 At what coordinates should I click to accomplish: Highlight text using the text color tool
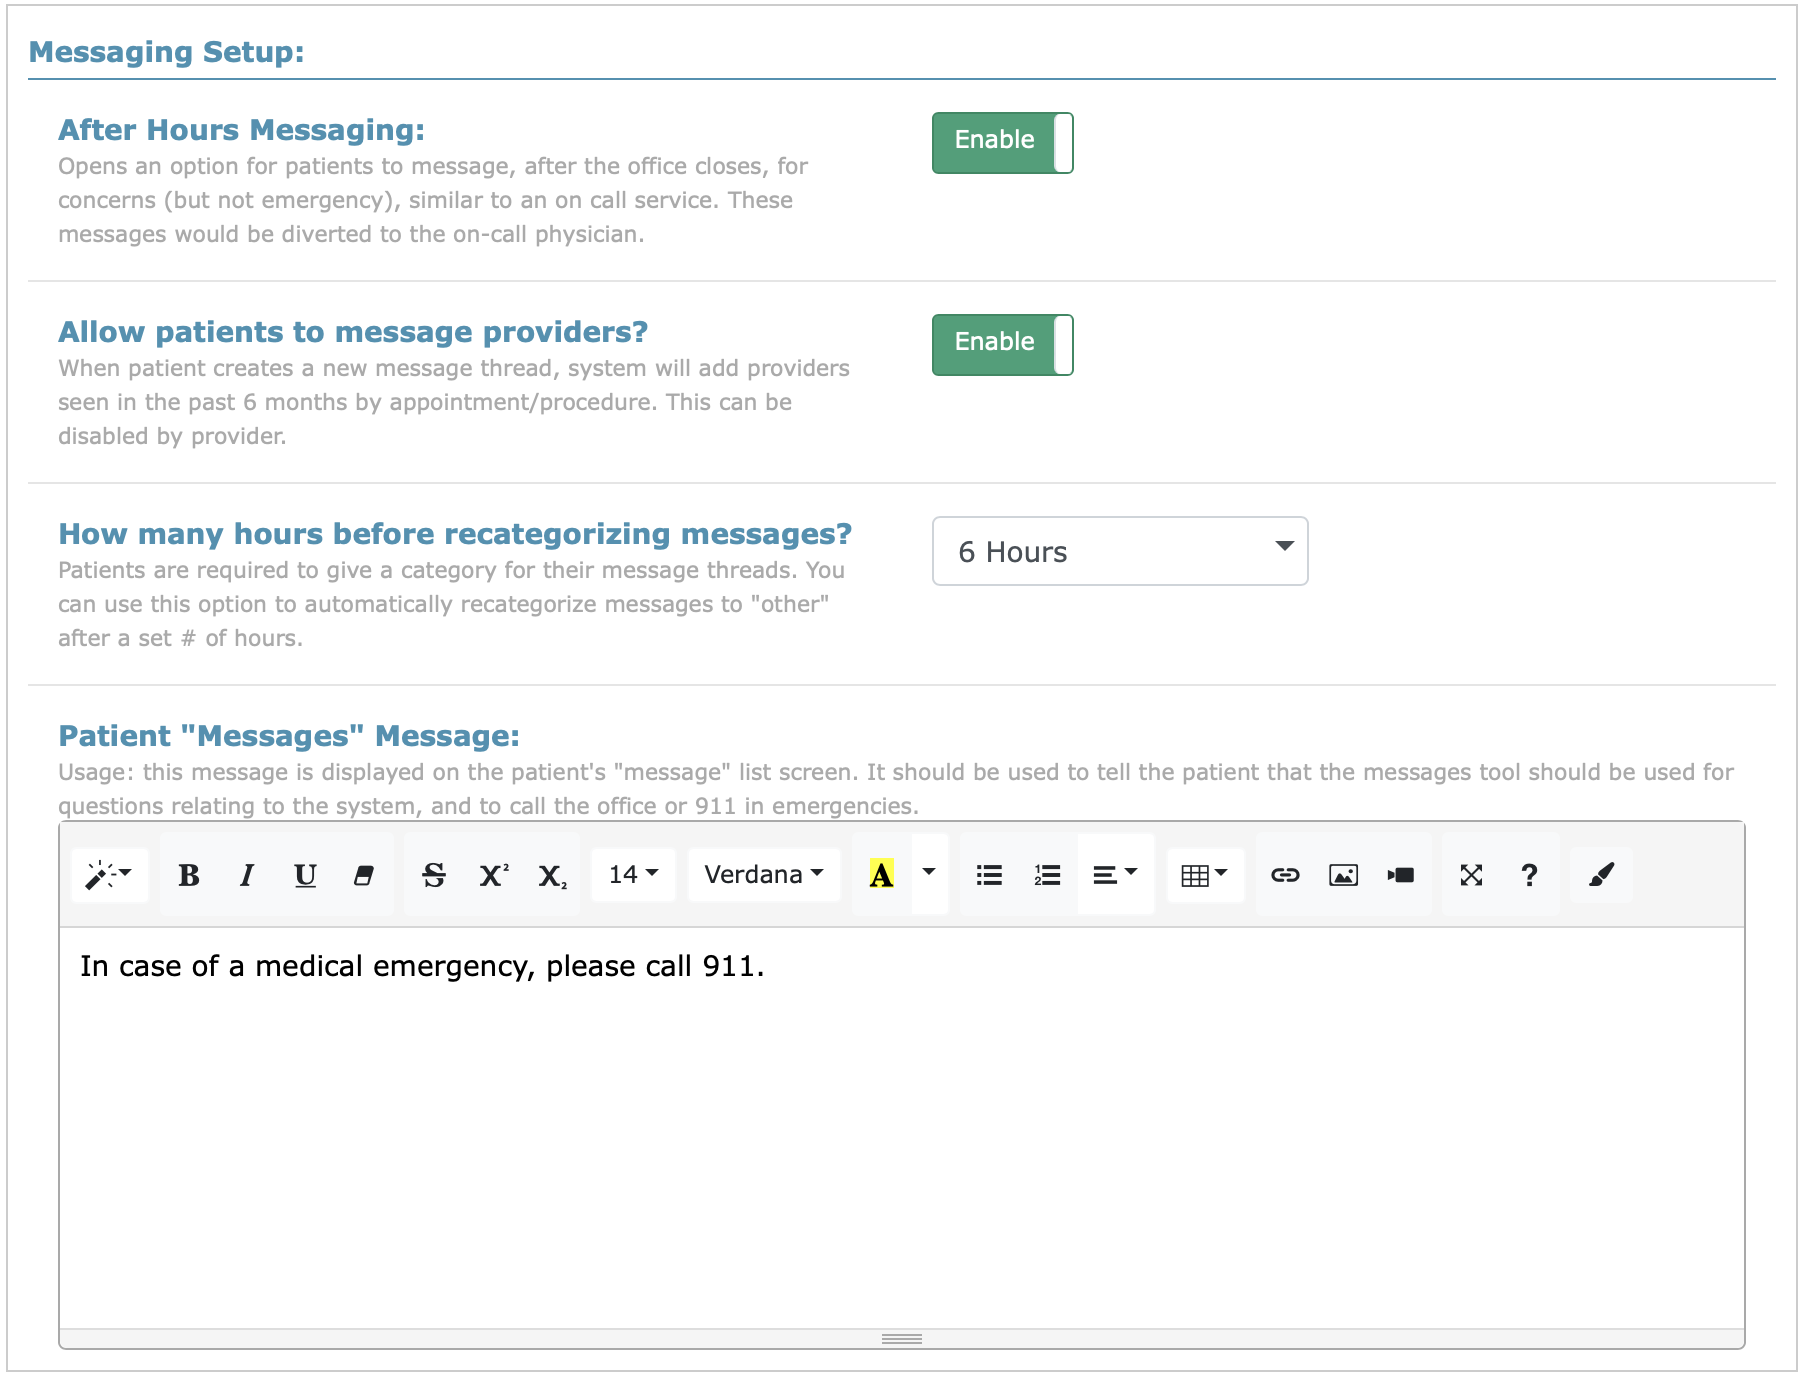880,874
